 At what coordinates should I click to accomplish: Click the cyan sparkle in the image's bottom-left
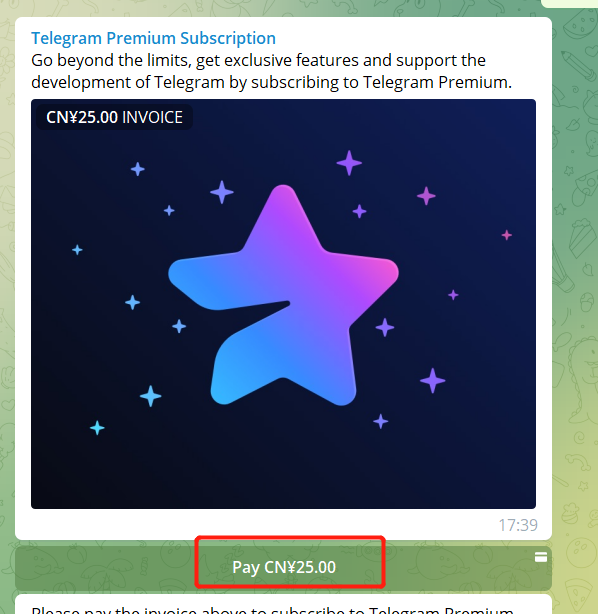pyautogui.click(x=97, y=428)
